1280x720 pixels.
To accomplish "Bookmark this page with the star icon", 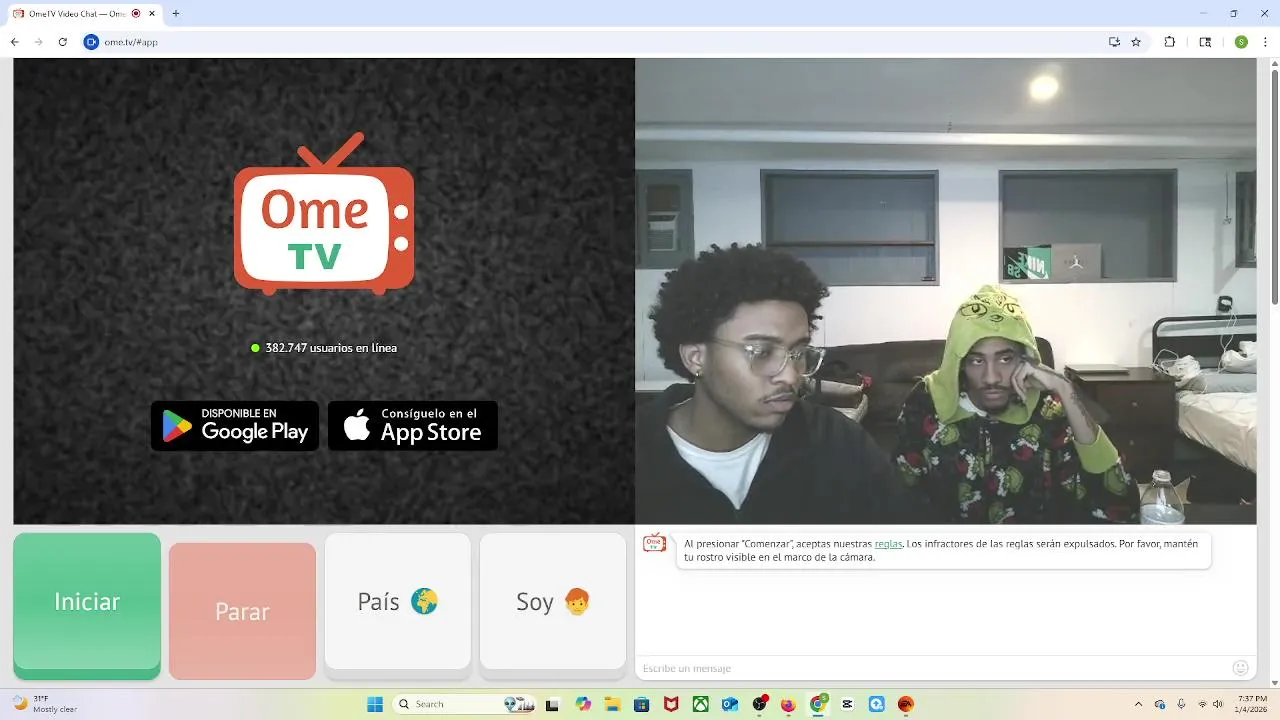I will (1136, 42).
